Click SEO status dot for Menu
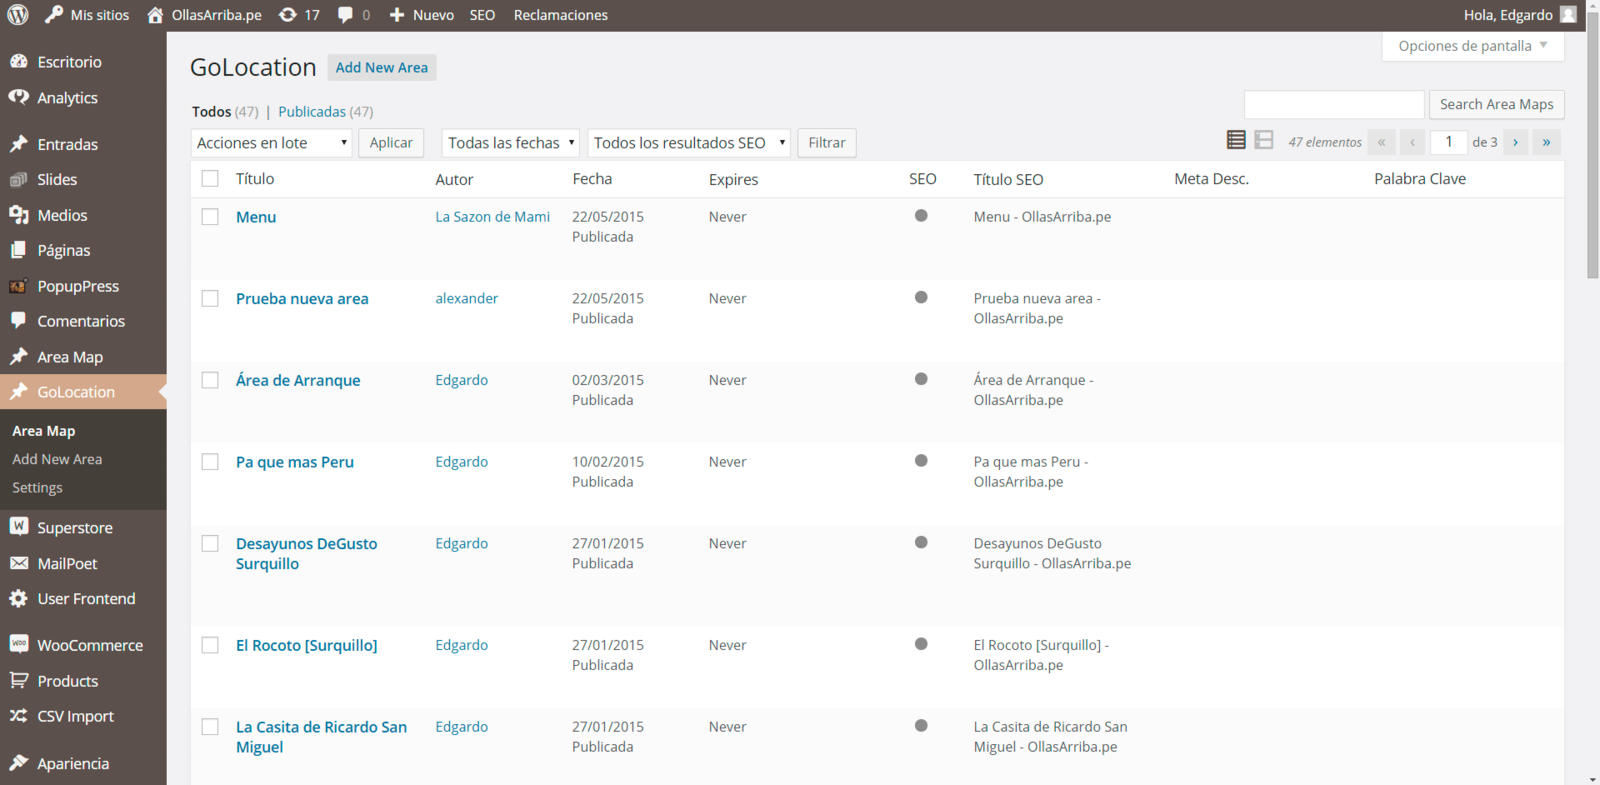The width and height of the screenshot is (1600, 785). click(921, 215)
